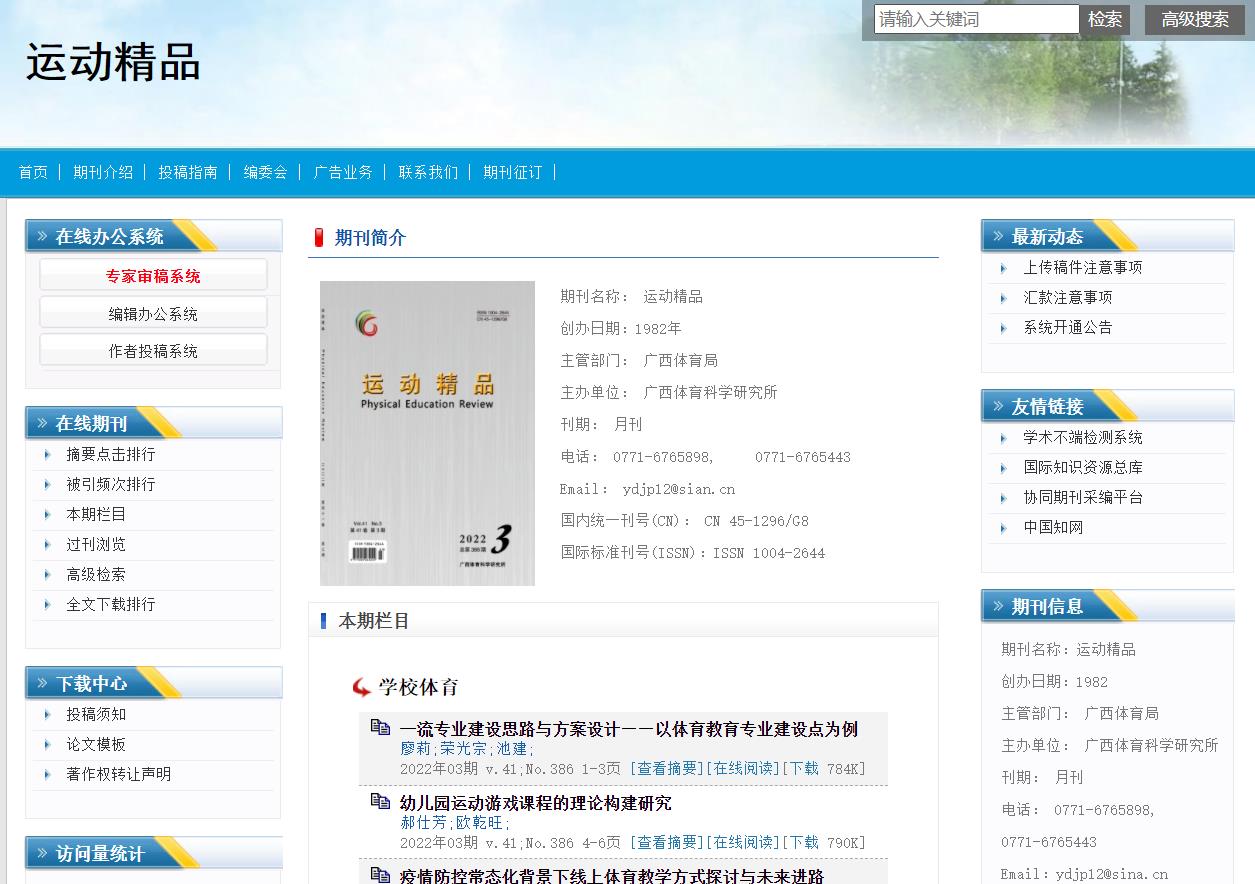
Task: Go to 首页 in the navigation bar
Action: click(33, 172)
